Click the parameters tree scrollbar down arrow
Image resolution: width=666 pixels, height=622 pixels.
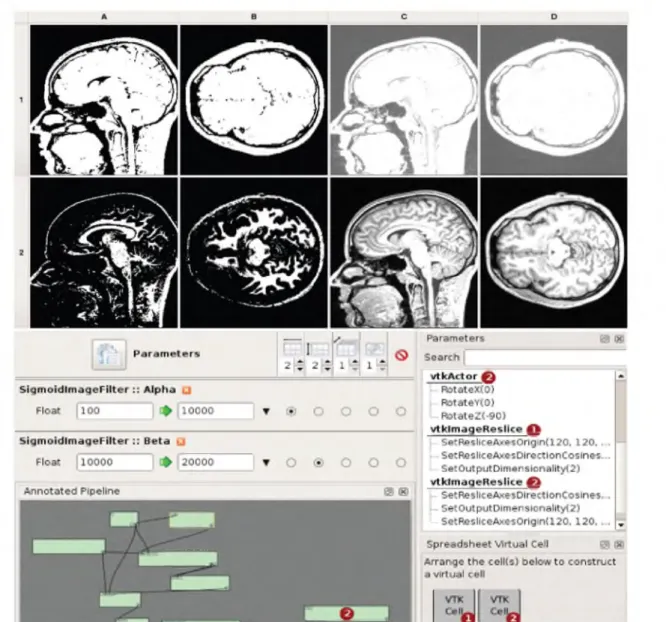(x=621, y=525)
